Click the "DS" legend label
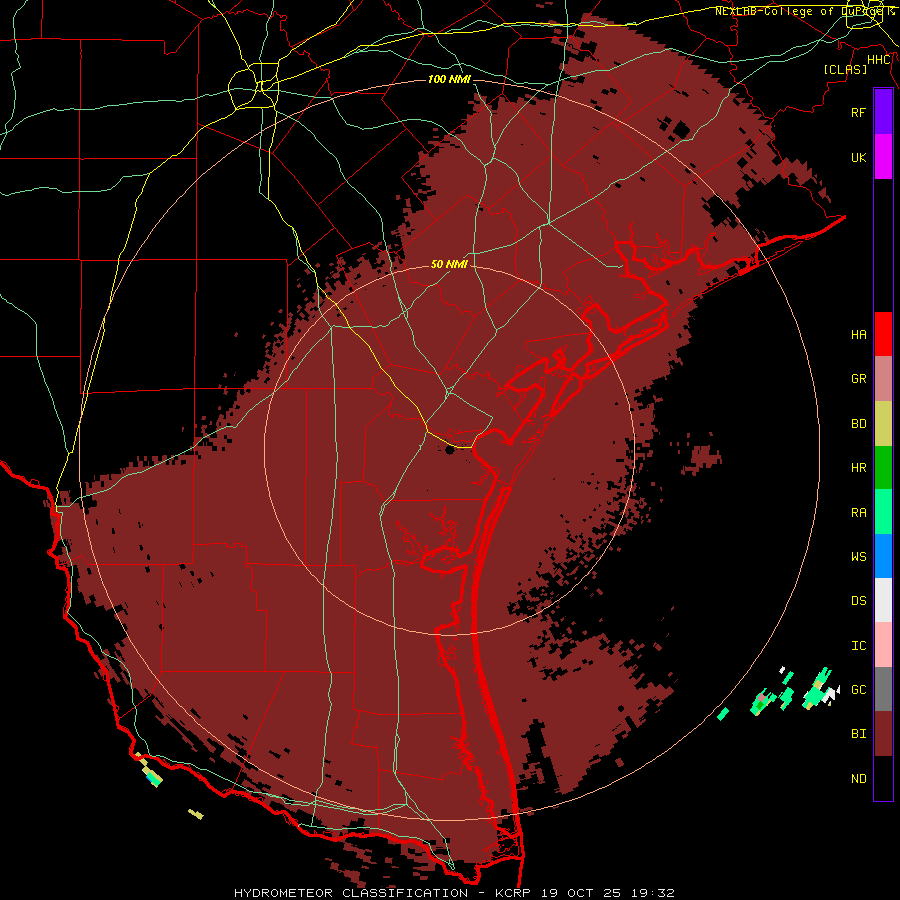The image size is (900, 900). click(x=858, y=601)
